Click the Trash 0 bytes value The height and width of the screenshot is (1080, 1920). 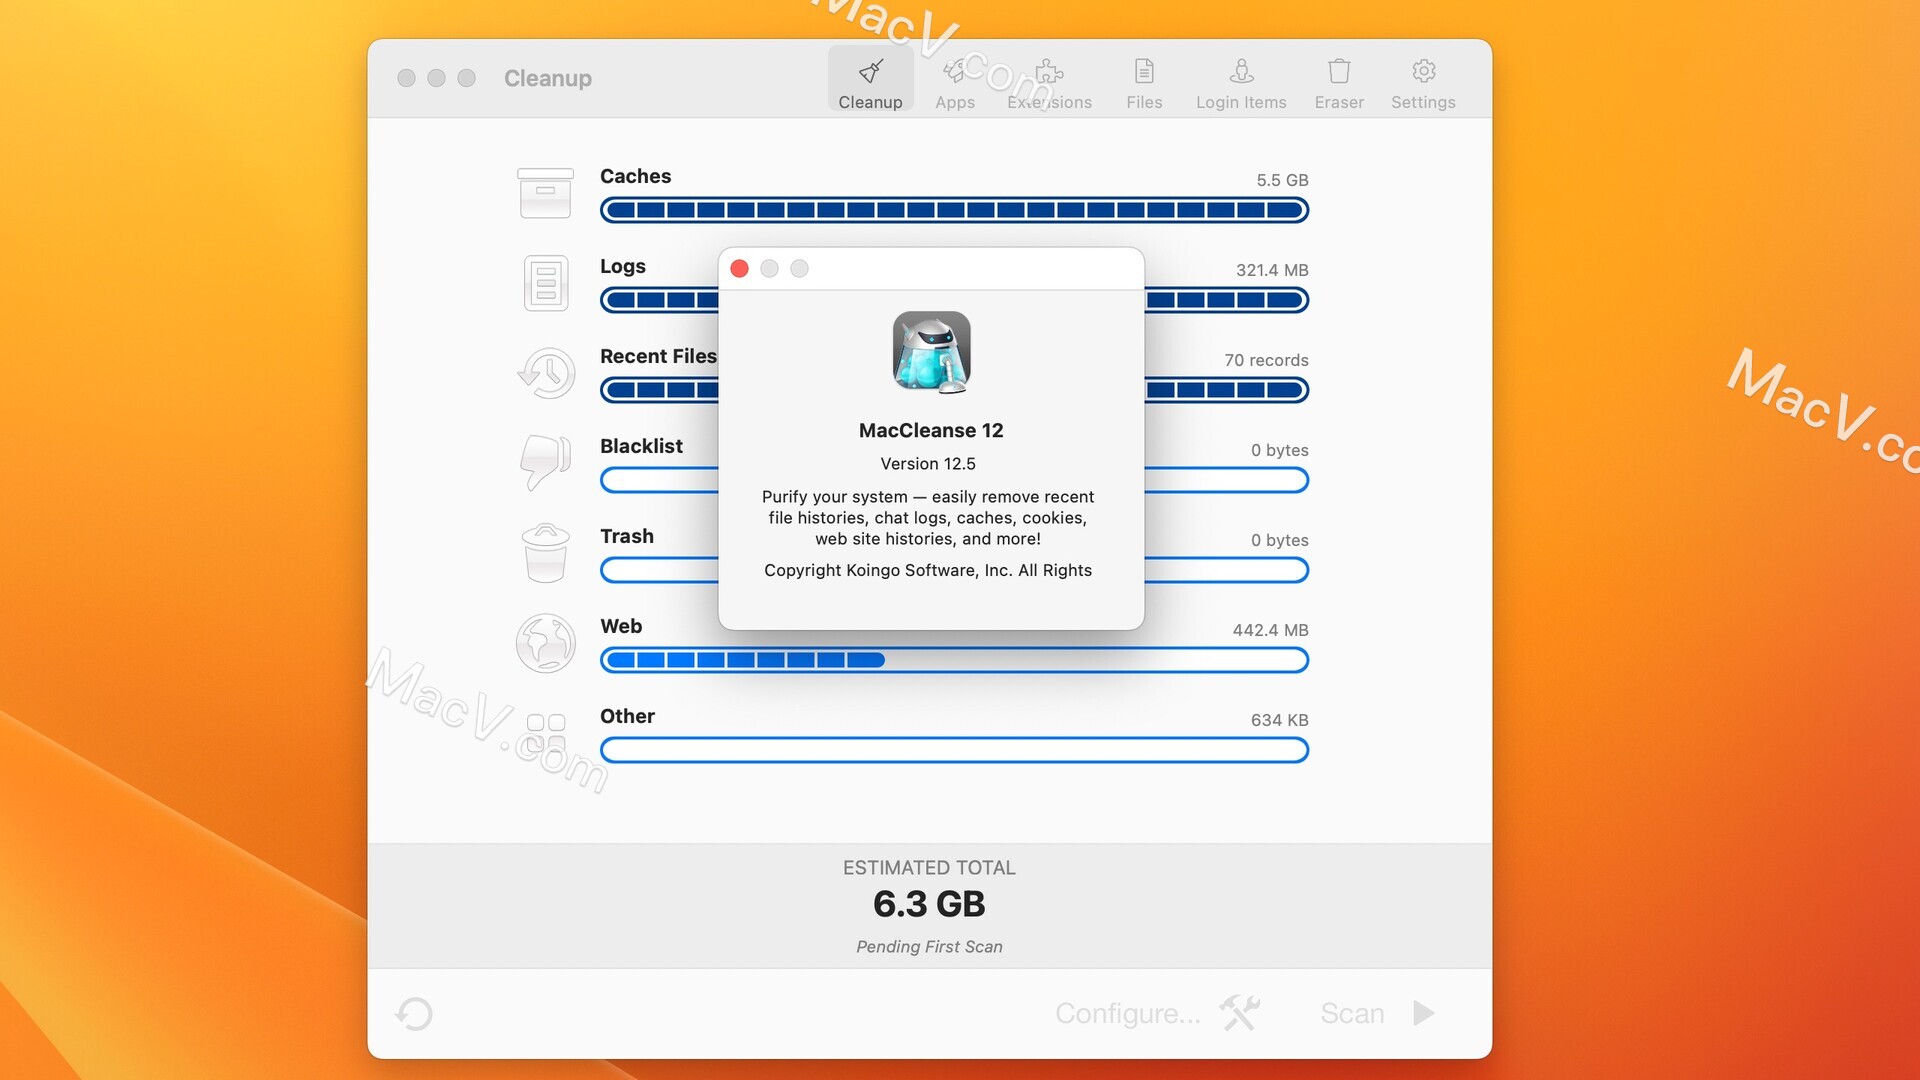(1279, 540)
